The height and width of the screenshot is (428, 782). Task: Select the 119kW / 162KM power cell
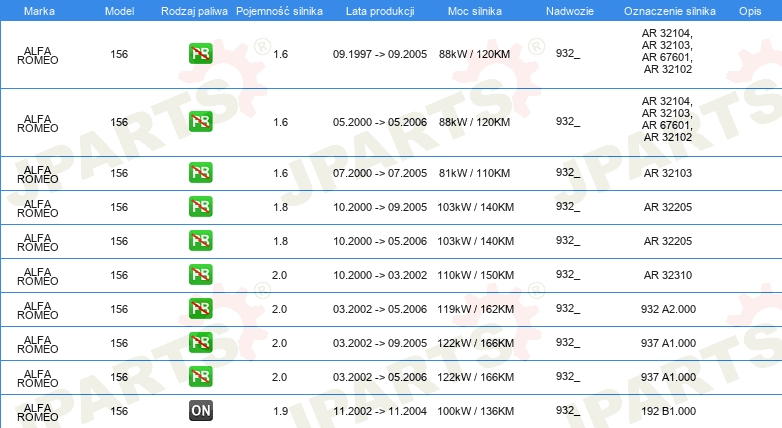(476, 309)
